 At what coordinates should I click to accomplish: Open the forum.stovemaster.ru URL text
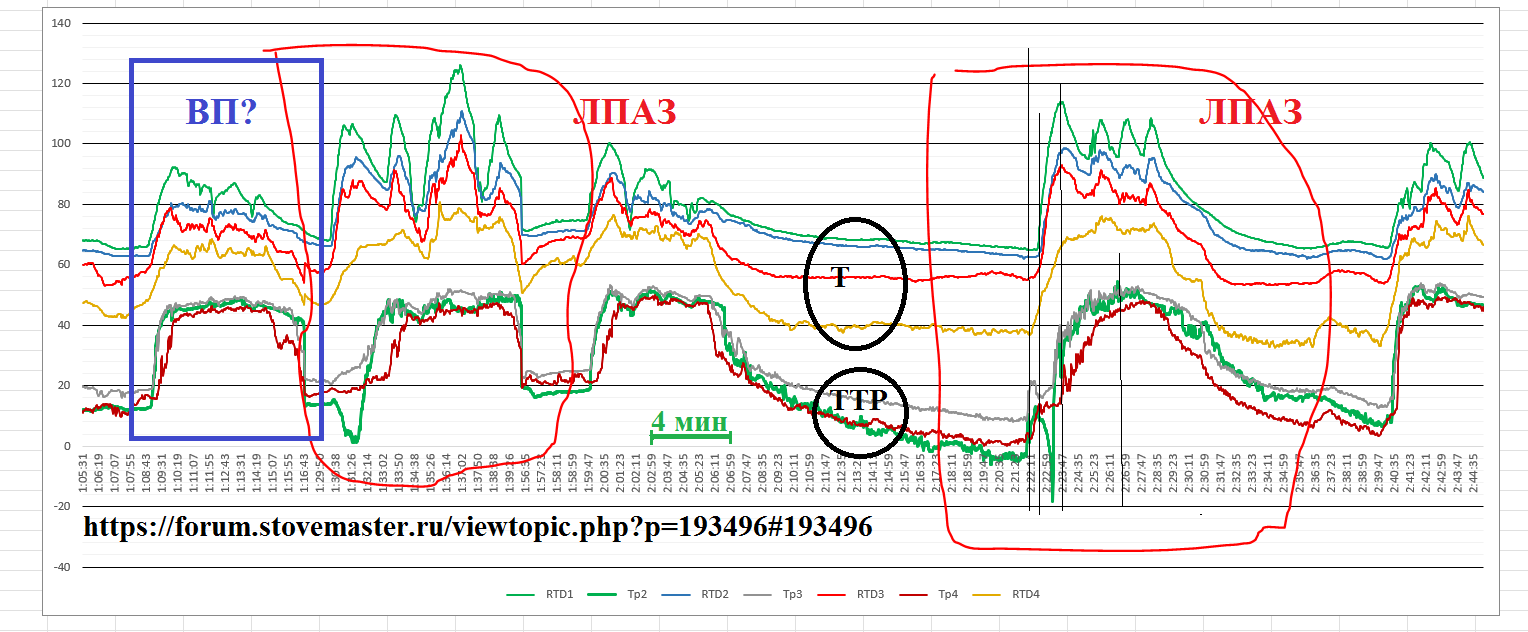pos(478,526)
